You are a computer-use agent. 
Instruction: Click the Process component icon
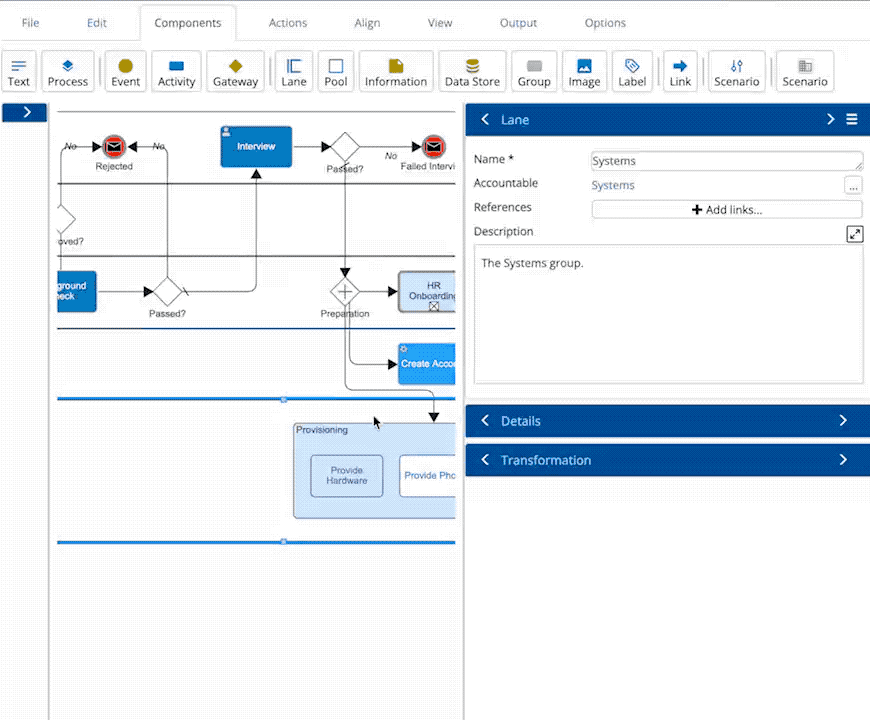pos(68,72)
